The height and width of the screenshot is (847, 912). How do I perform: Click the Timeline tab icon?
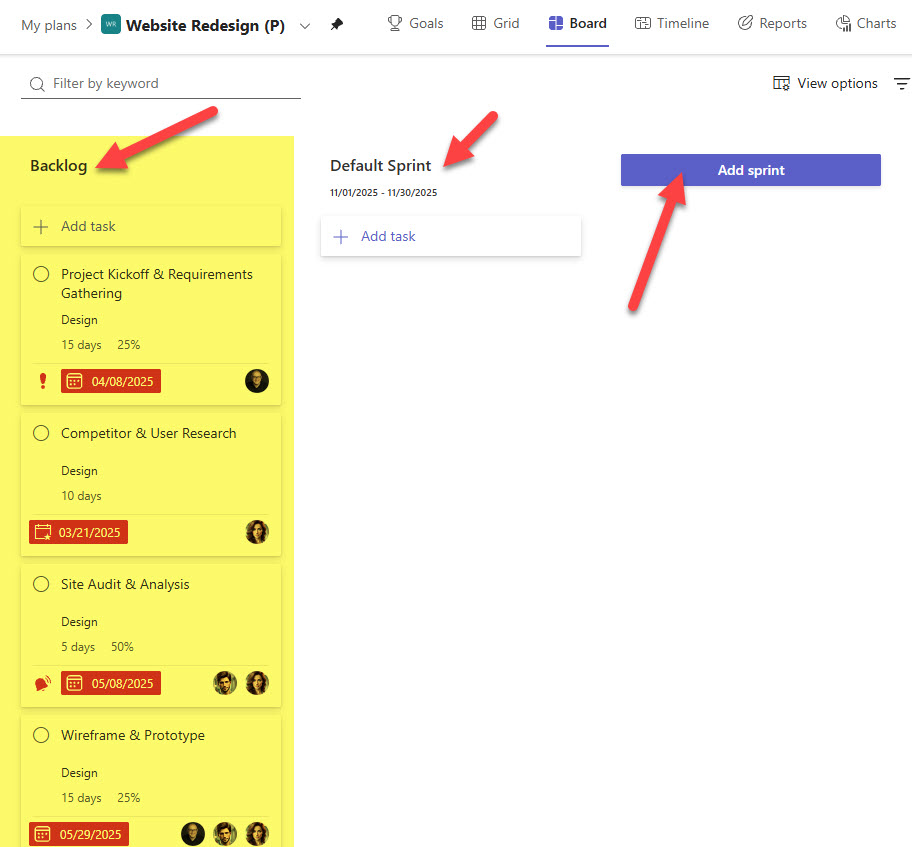point(643,23)
